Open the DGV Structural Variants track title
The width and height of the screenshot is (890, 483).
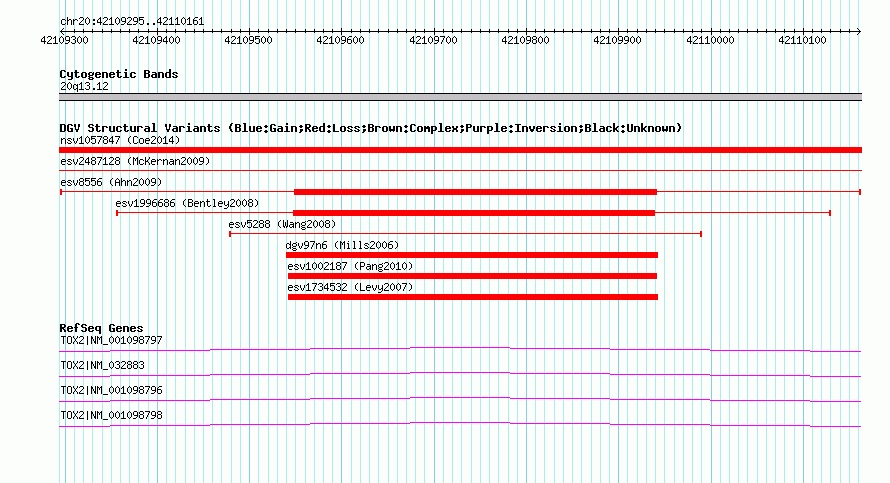(370, 128)
